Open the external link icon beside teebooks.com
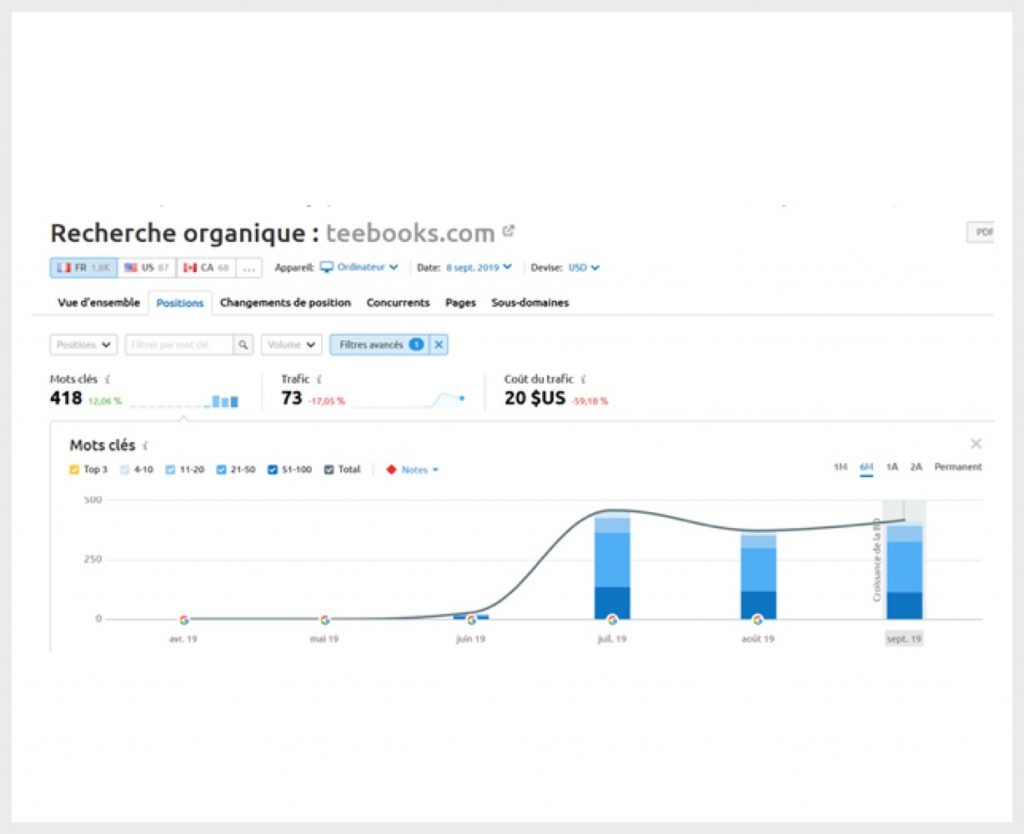The height and width of the screenshot is (834, 1024). (x=508, y=231)
